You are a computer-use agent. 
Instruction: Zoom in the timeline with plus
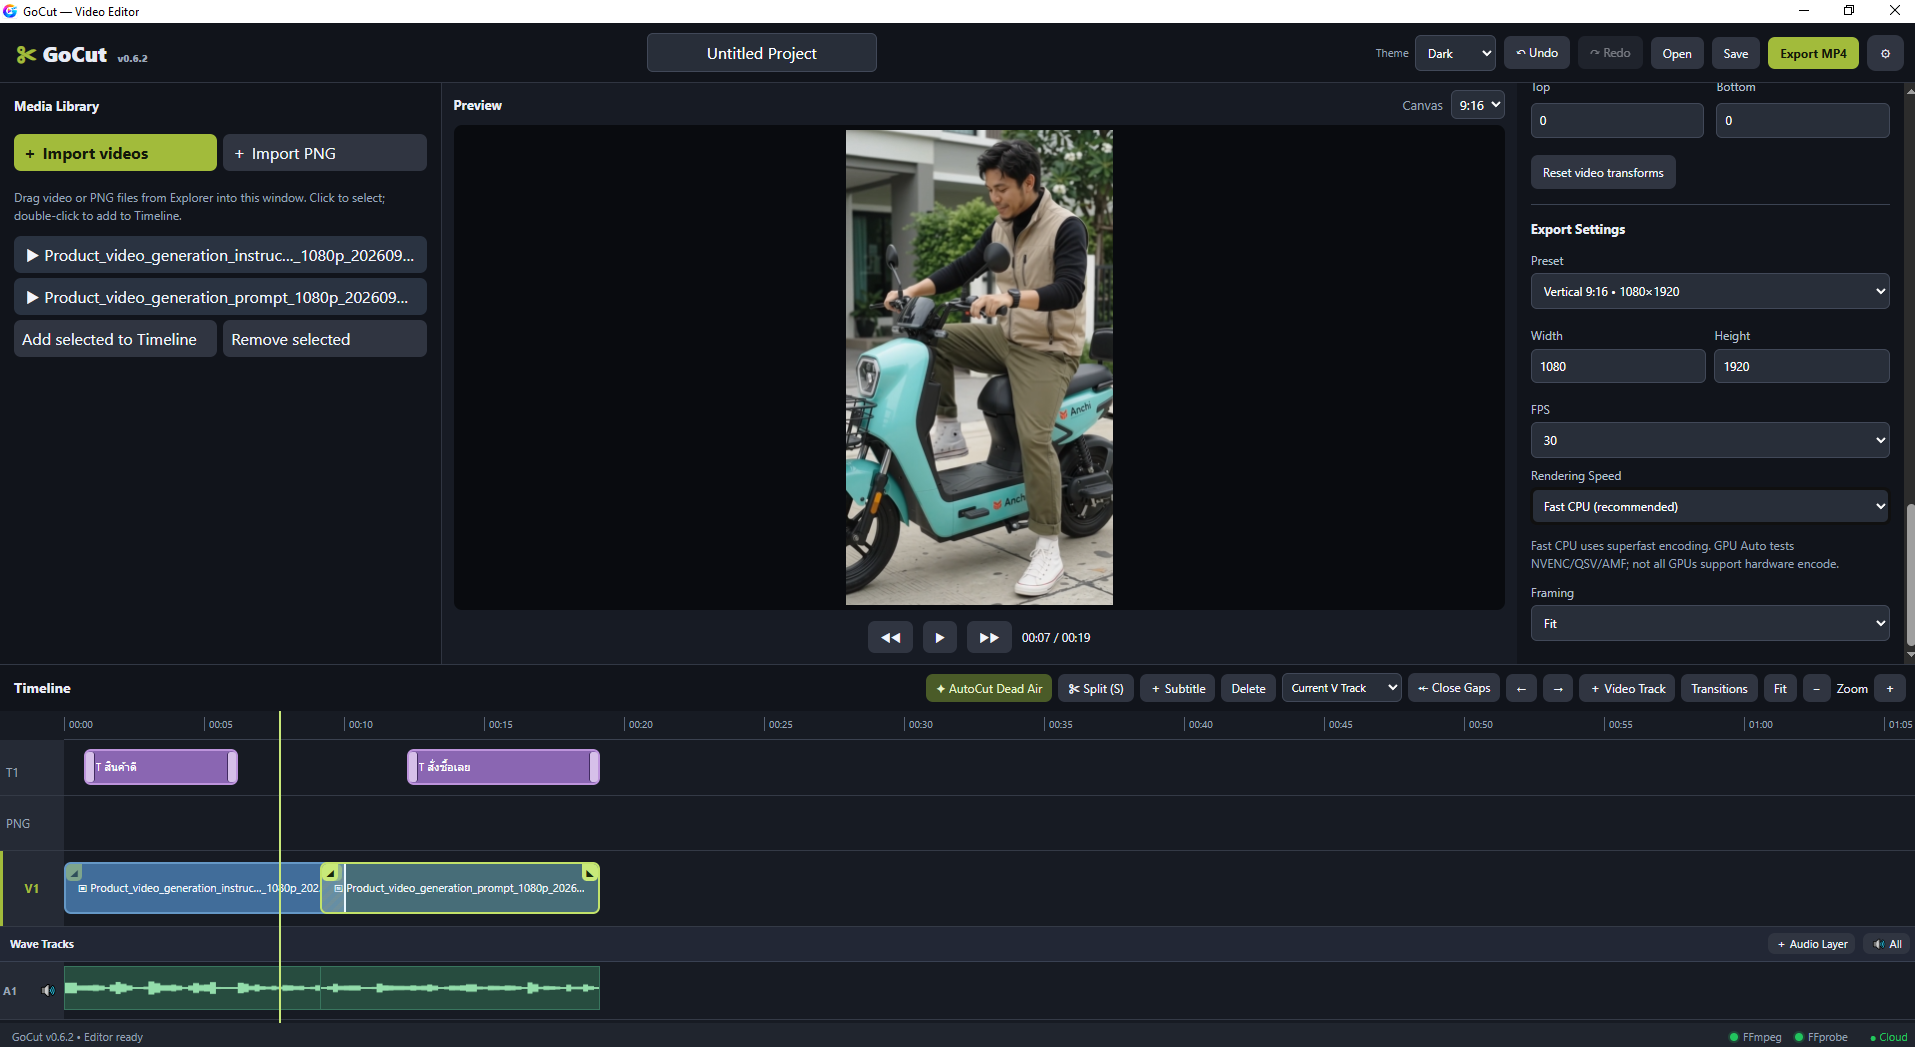pyautogui.click(x=1889, y=688)
